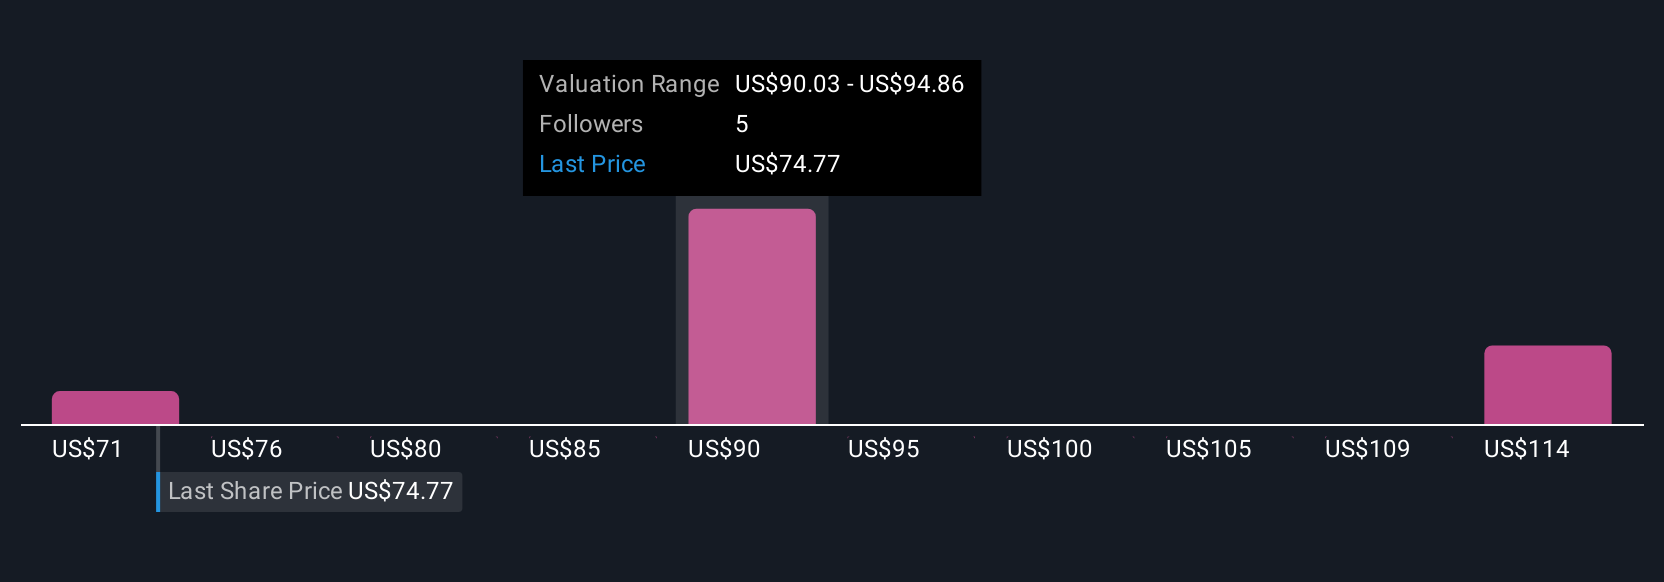
Task: Click the US$71 axis label
Action: tap(87, 449)
